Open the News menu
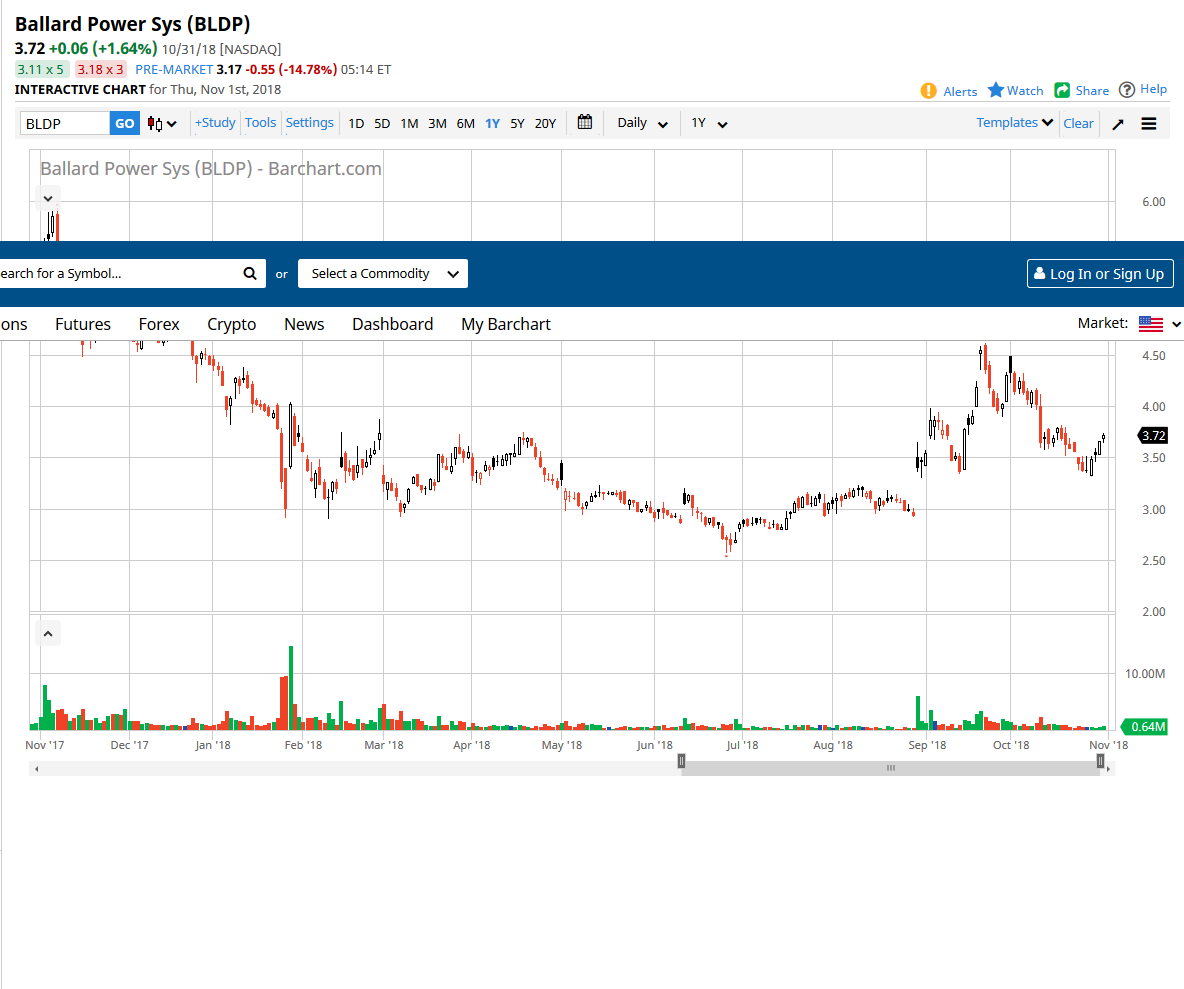 [x=304, y=324]
